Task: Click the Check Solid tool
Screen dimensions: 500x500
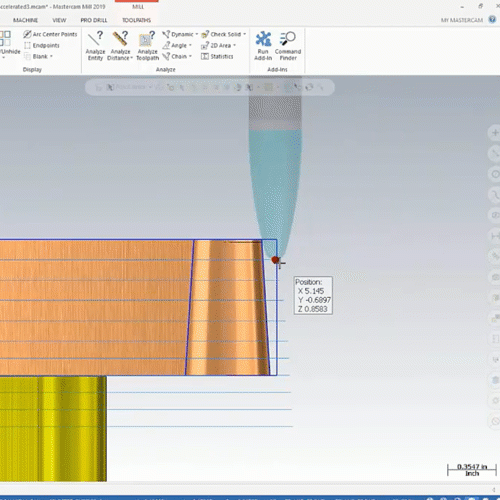Action: point(222,34)
